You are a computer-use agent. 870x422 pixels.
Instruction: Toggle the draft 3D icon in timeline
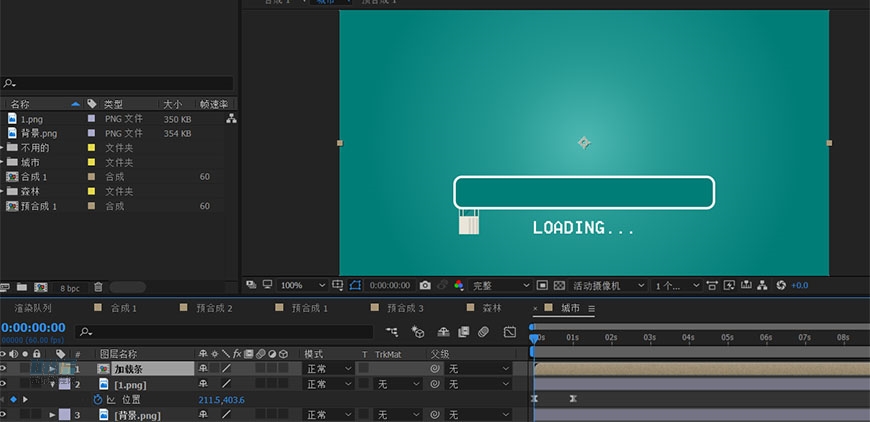pos(418,332)
